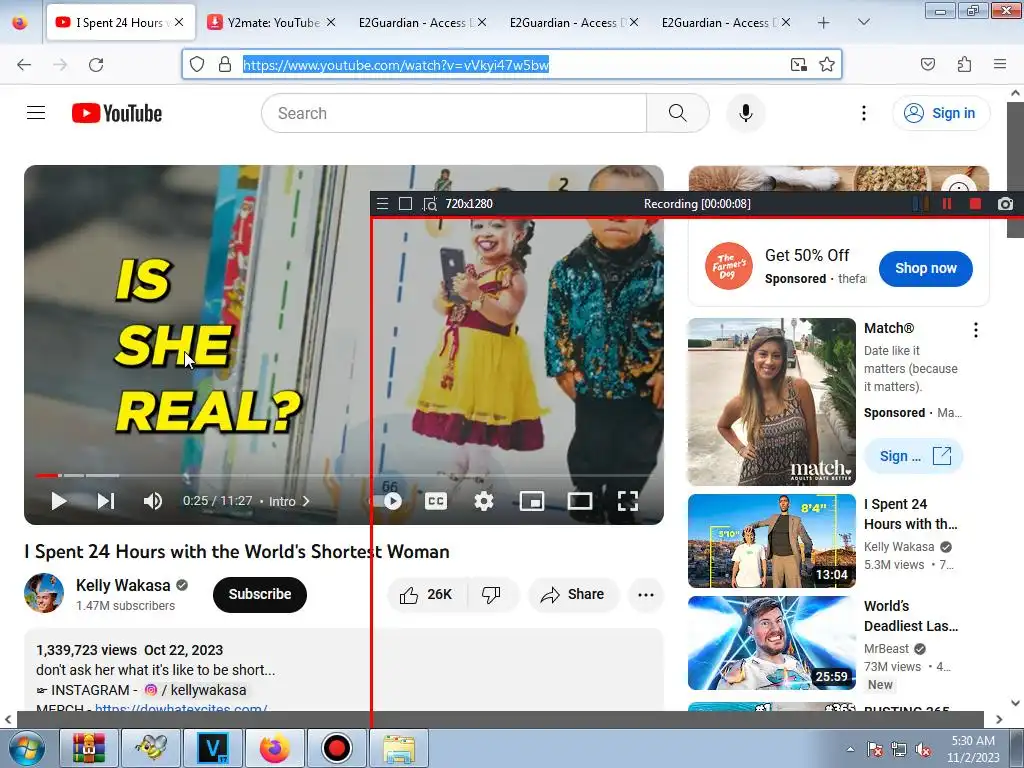The height and width of the screenshot is (768, 1024).
Task: Play the video
Action: [59, 501]
